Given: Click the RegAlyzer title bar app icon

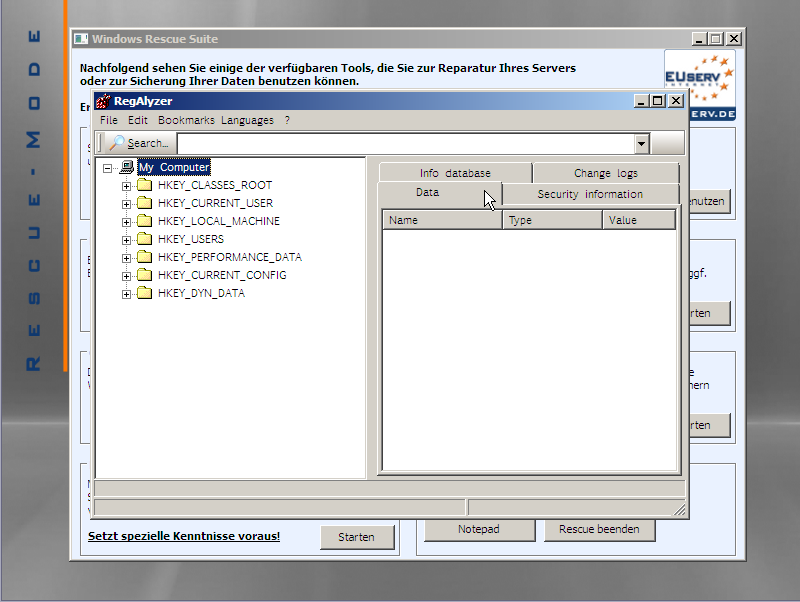Looking at the screenshot, I should click(x=103, y=101).
